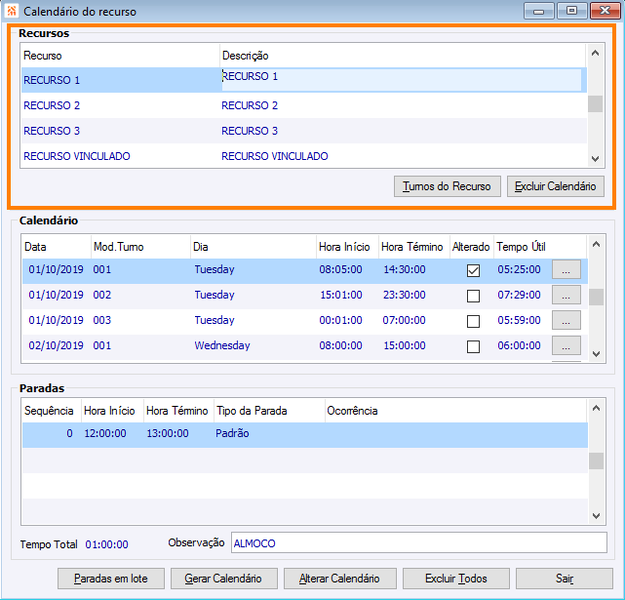Click the Observação text field
The image size is (625, 600).
click(x=419, y=543)
